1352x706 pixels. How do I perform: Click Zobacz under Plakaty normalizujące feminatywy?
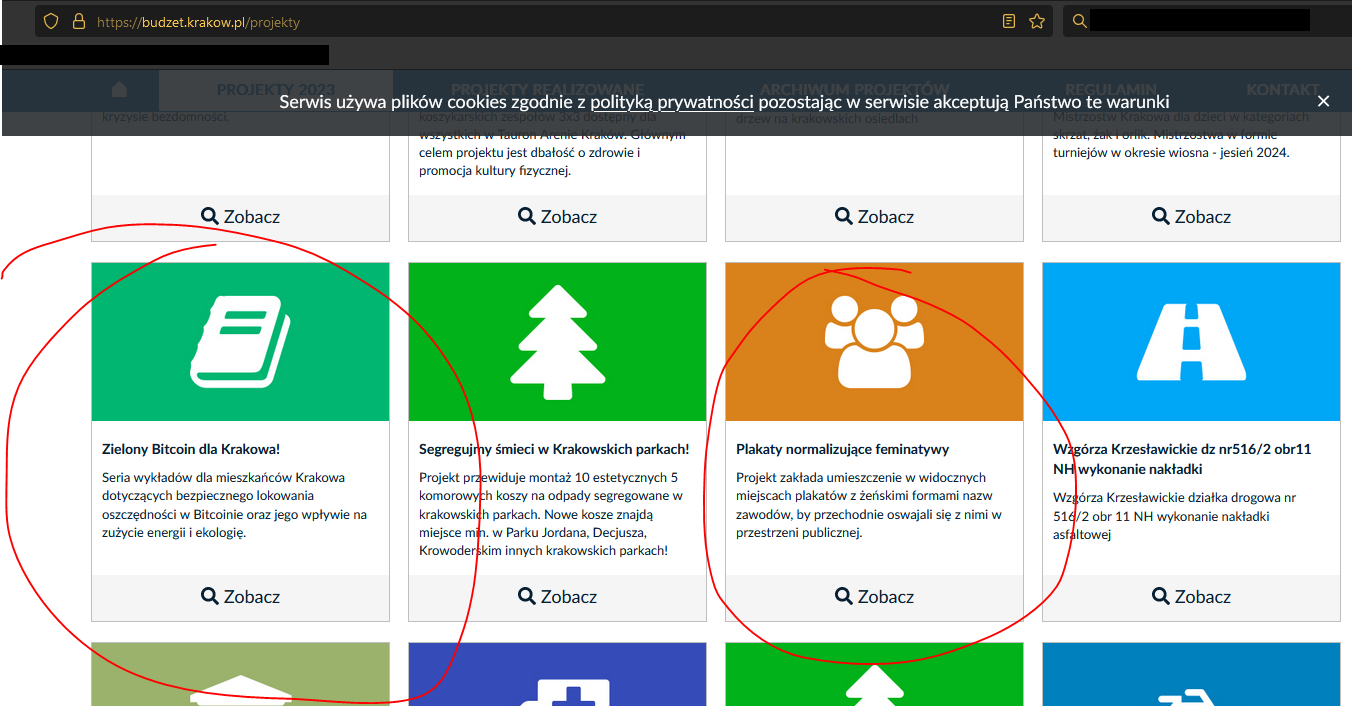coord(874,596)
